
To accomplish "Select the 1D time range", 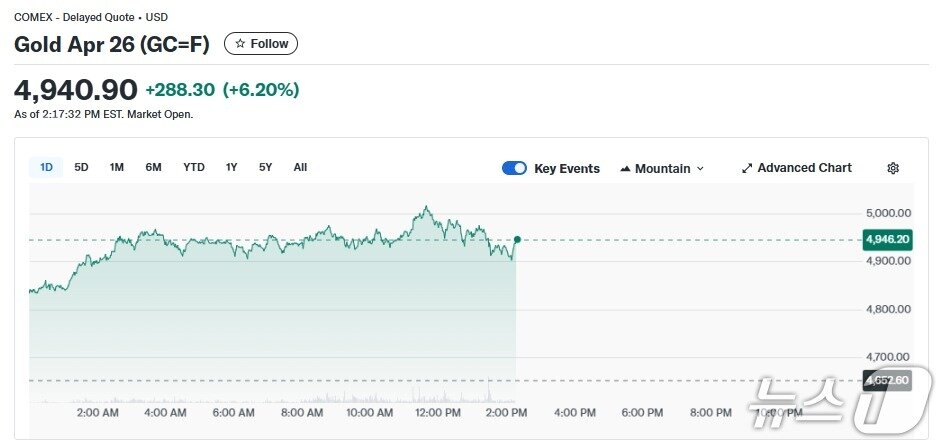I will (x=47, y=168).
